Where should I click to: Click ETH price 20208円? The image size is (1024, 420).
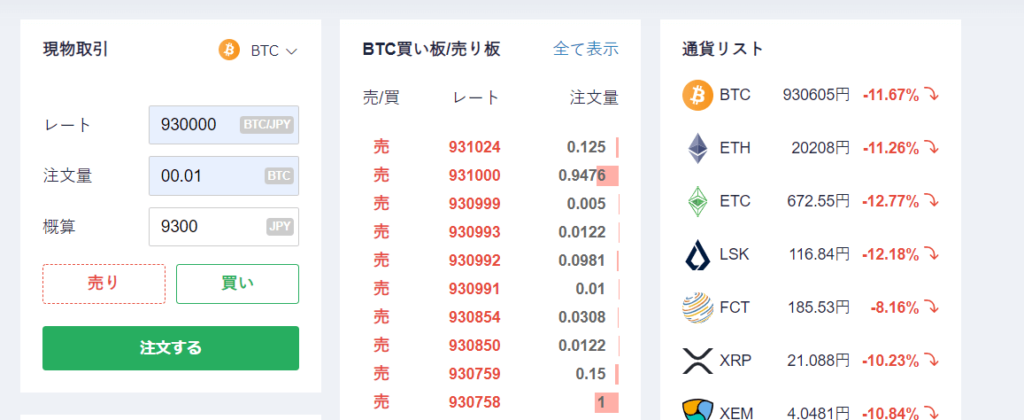point(820,148)
